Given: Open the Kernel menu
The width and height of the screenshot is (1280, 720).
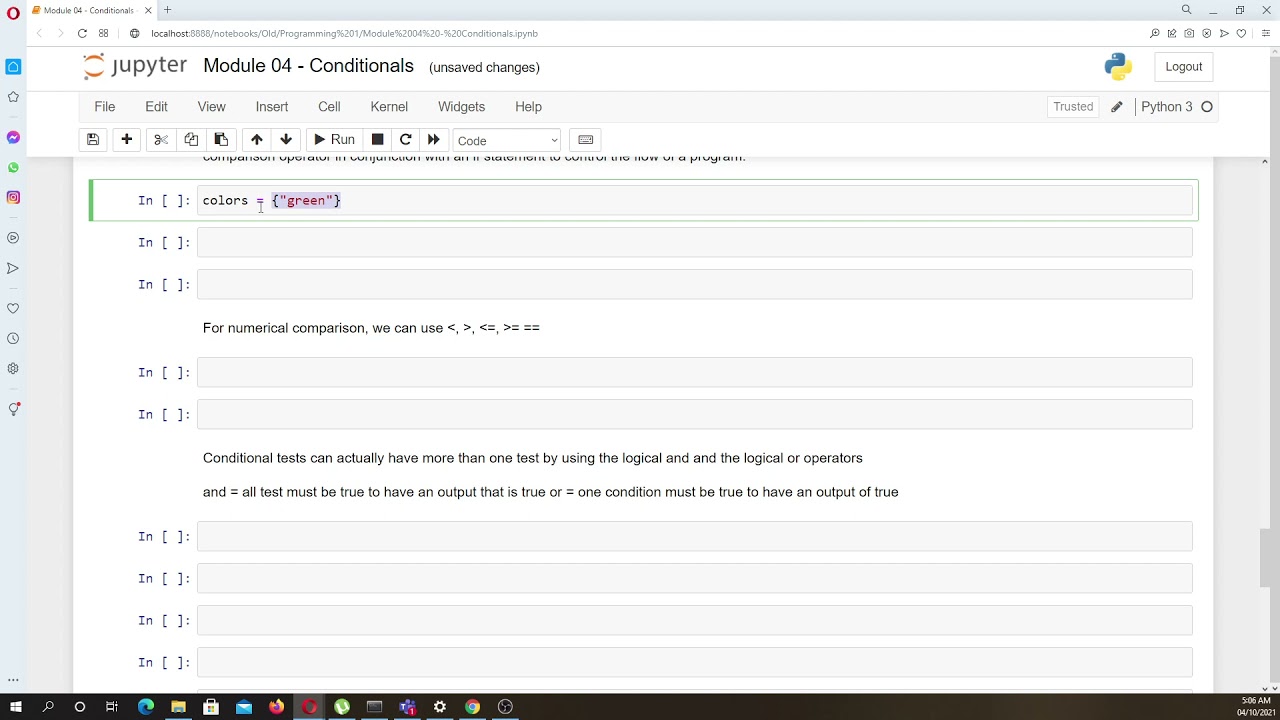Looking at the screenshot, I should (x=389, y=107).
